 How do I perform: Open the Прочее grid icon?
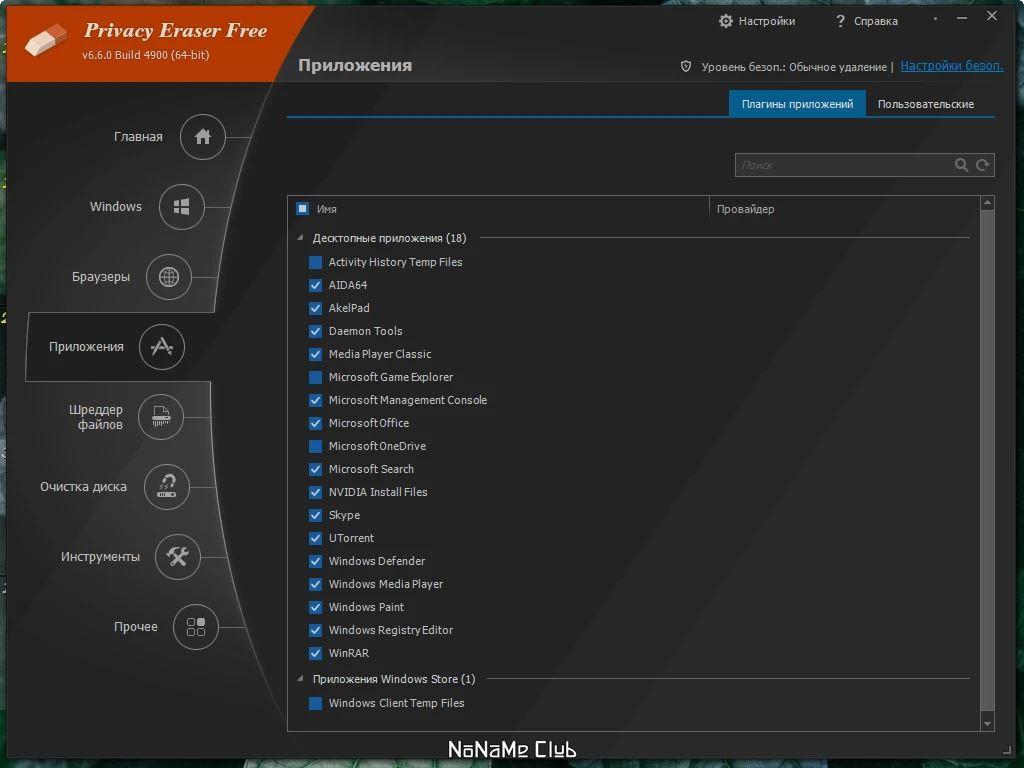(195, 627)
